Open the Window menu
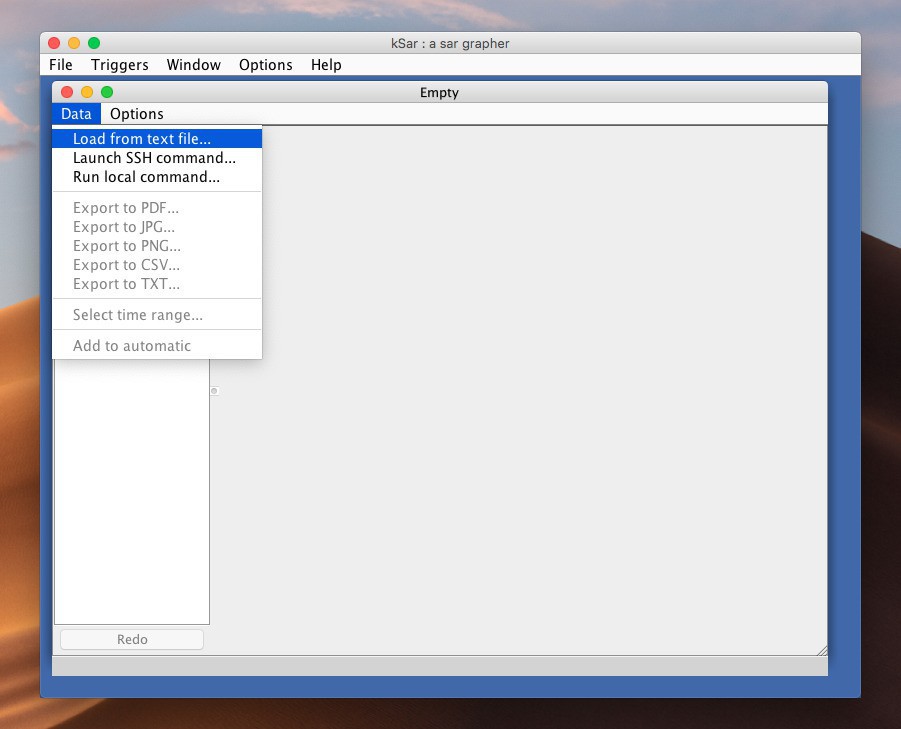 (x=194, y=65)
